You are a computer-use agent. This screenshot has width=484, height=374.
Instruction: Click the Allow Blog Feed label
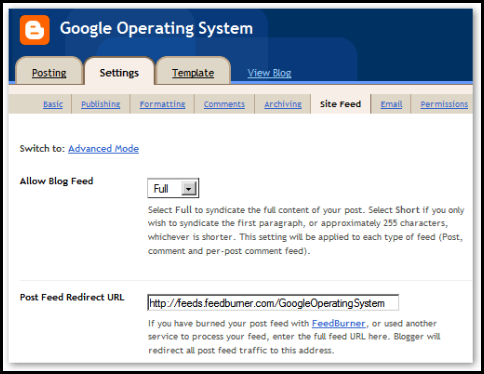coord(56,181)
